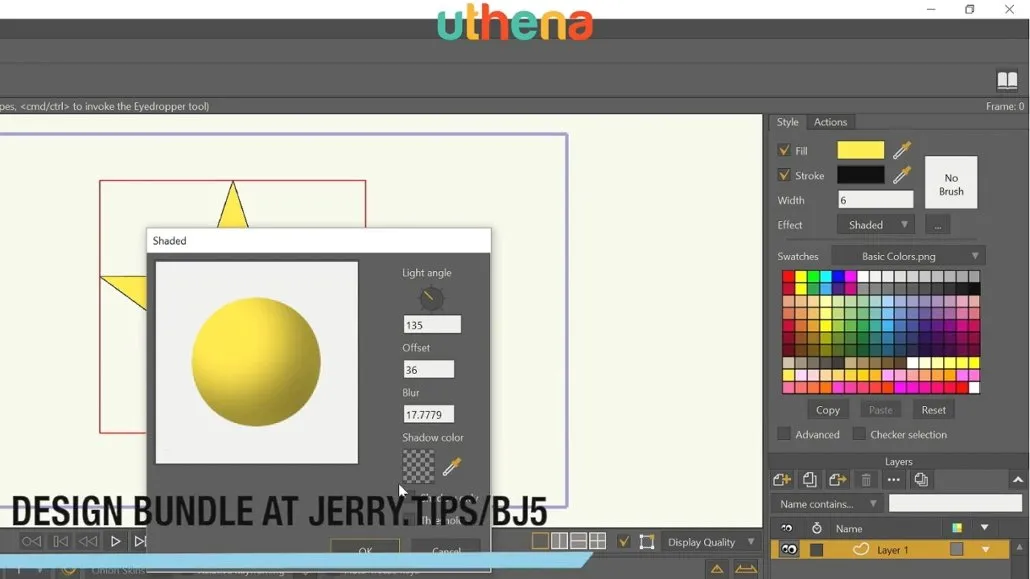Click the Blur field showing 17.7779
The height and width of the screenshot is (579, 1030).
click(x=428, y=414)
